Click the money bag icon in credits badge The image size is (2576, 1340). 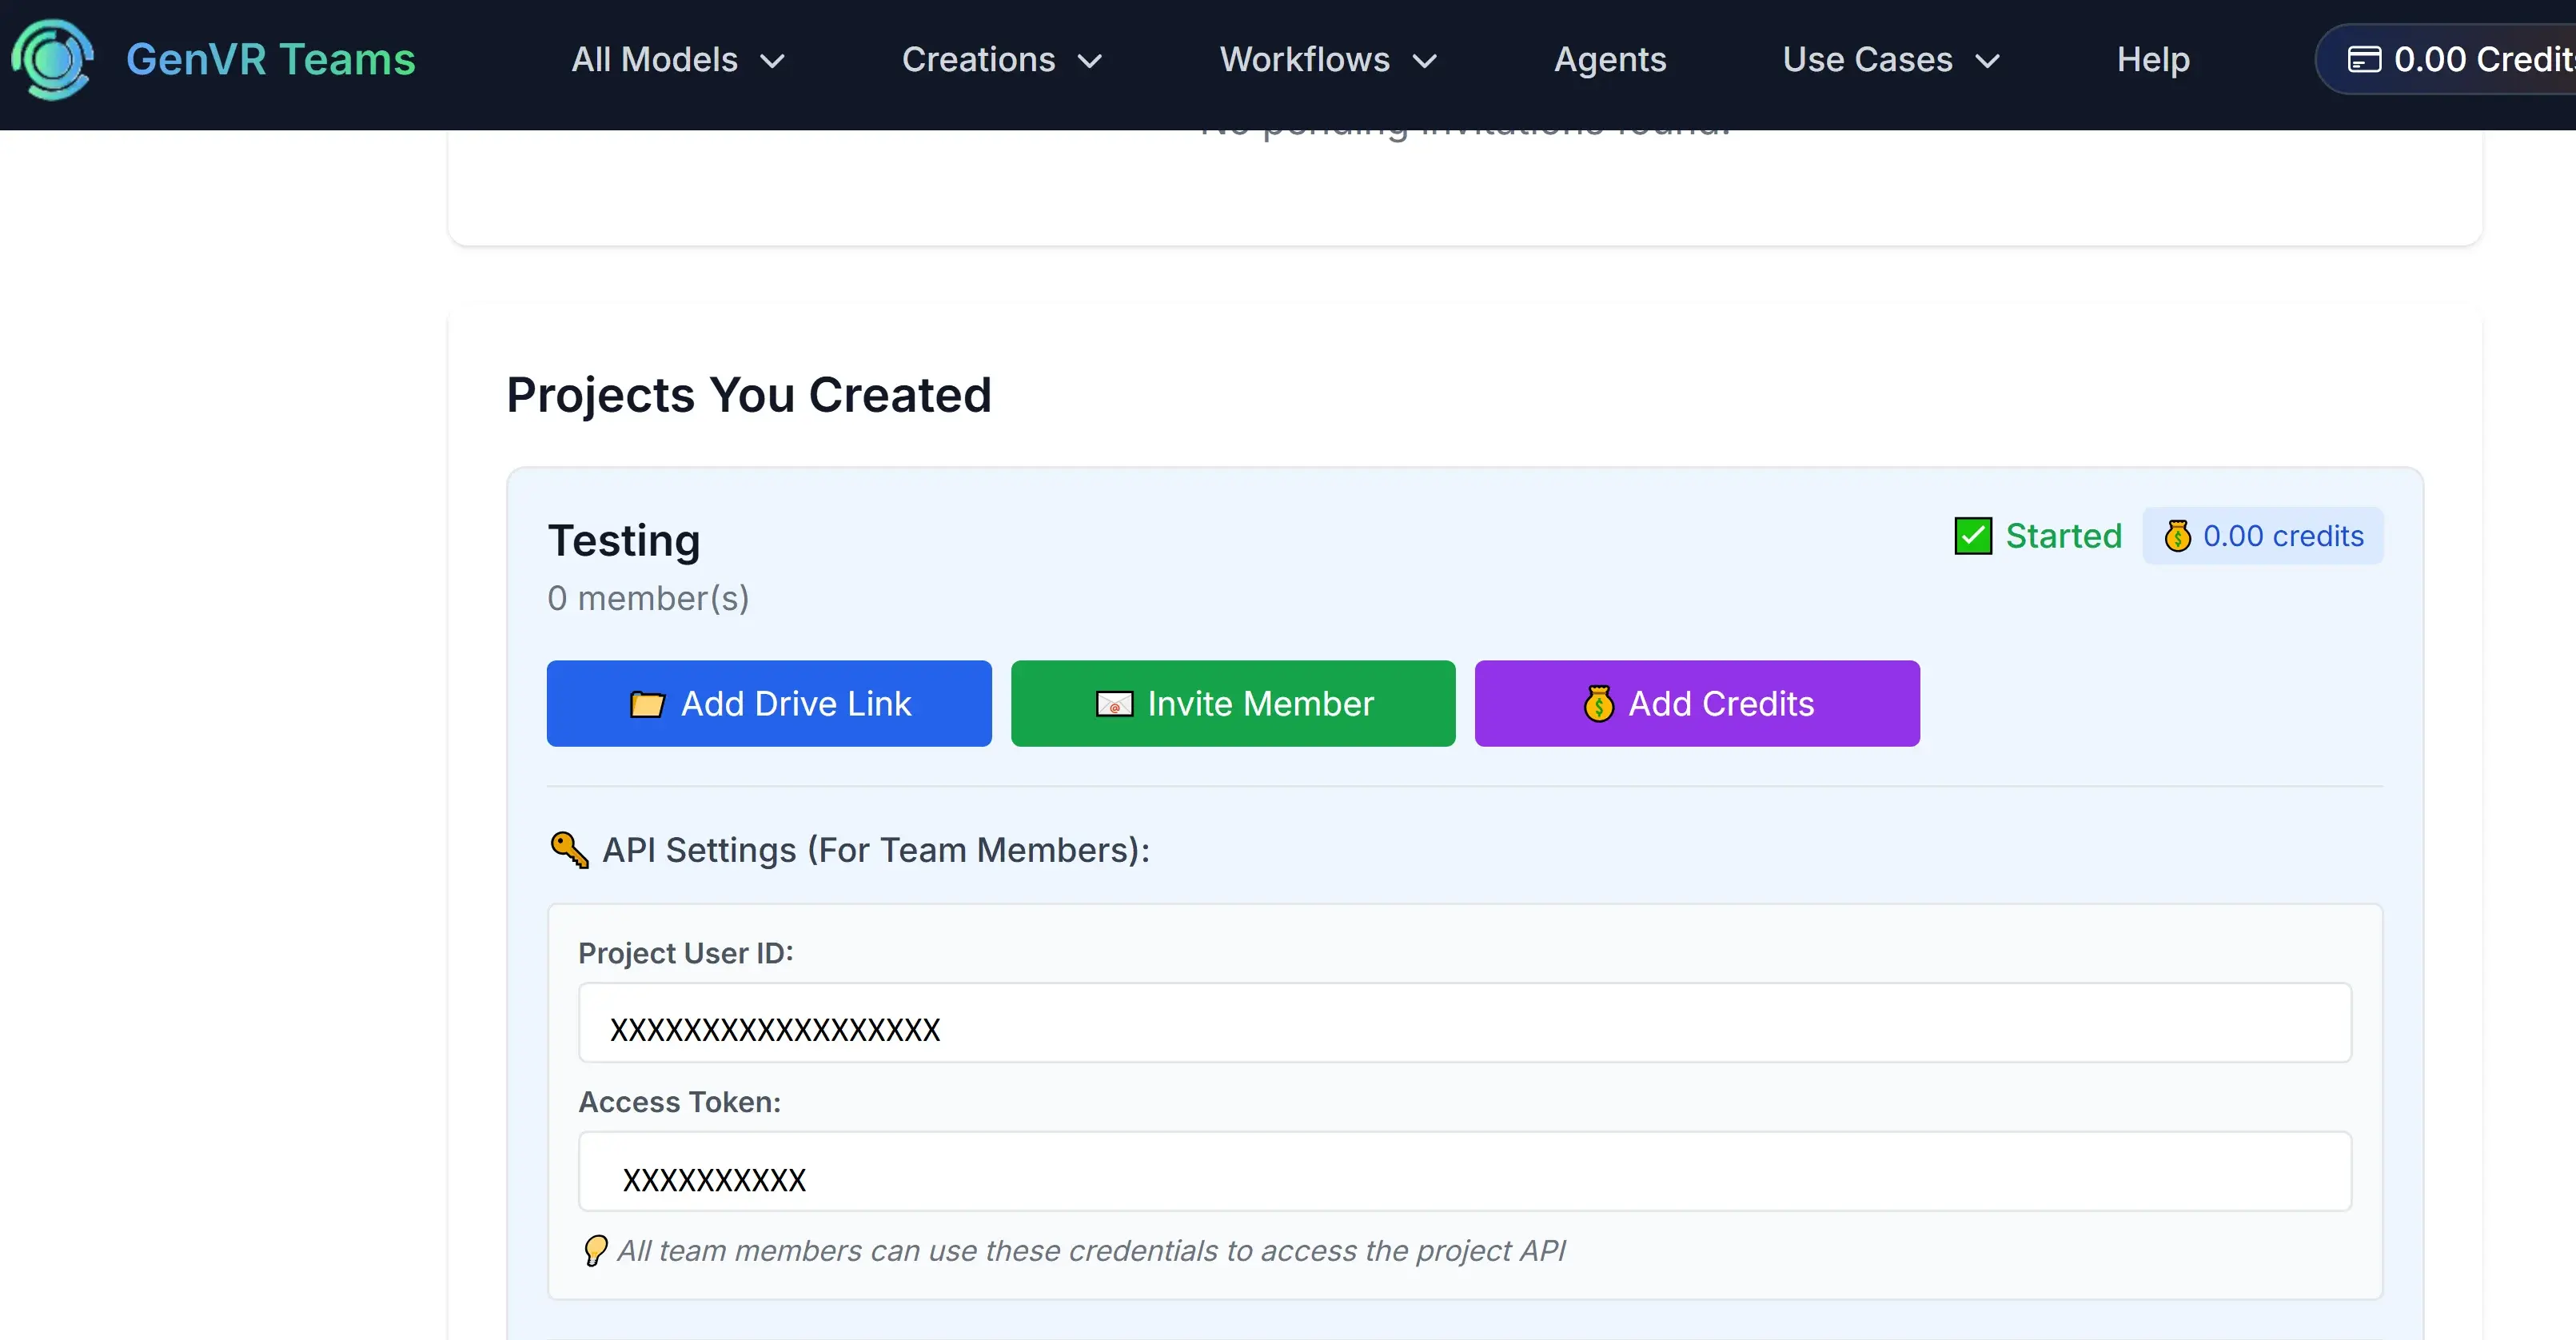2177,536
